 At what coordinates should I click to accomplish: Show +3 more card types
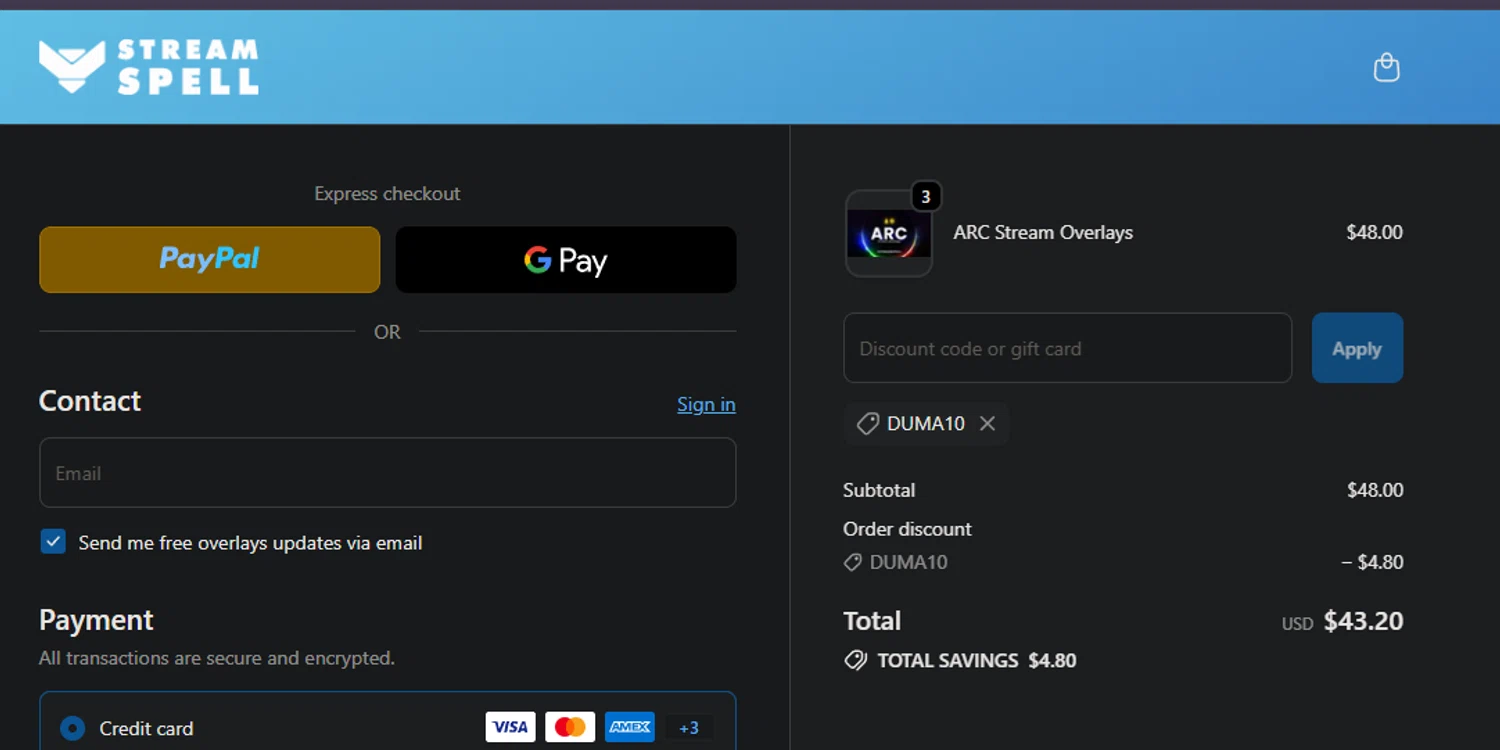click(x=689, y=728)
